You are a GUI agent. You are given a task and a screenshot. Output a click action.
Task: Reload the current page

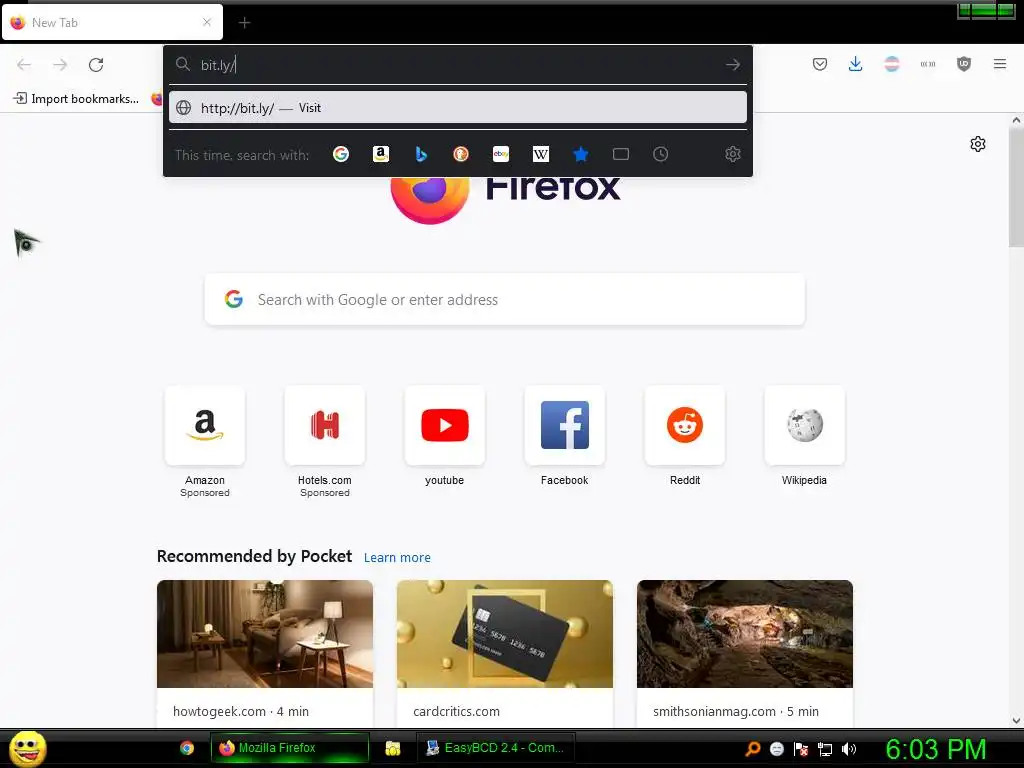[96, 64]
